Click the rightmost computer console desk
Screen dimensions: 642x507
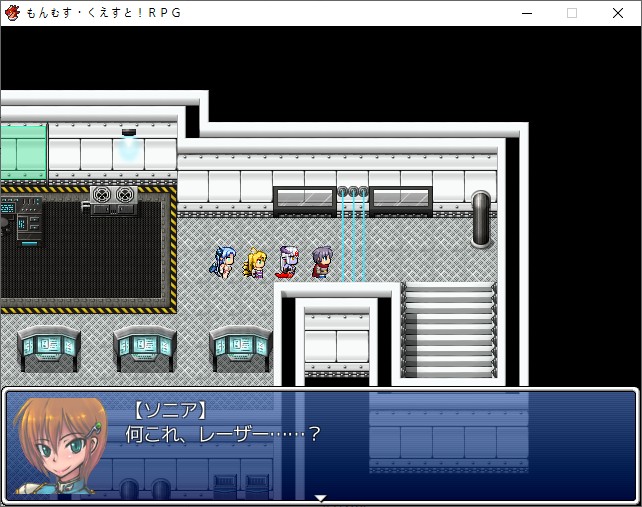pos(241,348)
